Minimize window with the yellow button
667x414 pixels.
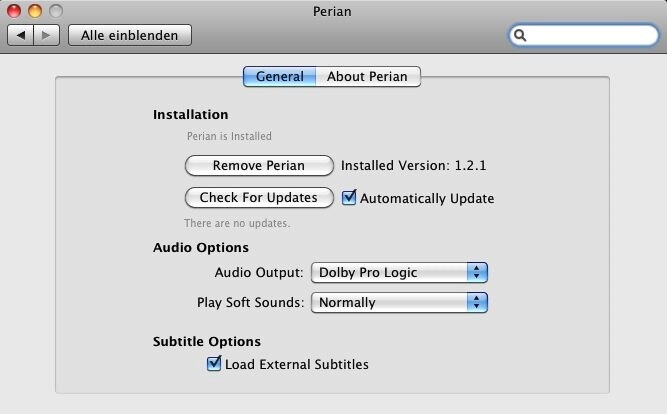(35, 11)
